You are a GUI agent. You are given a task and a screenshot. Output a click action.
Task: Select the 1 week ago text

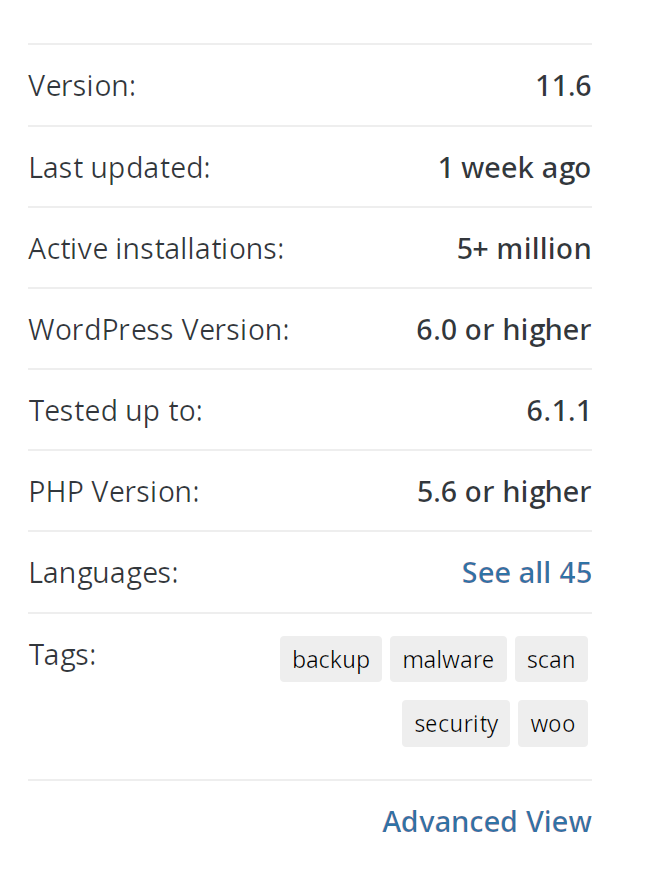(x=515, y=167)
